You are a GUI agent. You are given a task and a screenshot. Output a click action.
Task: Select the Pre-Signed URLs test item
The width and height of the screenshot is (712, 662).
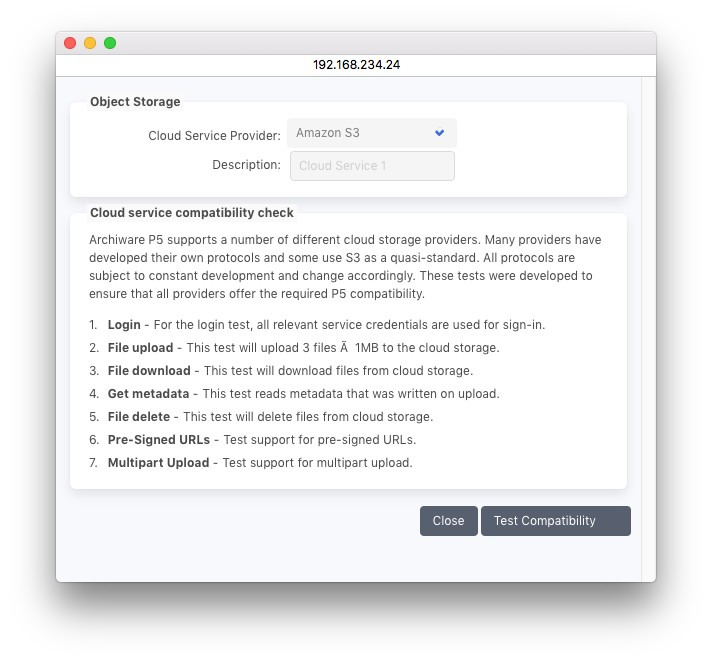[x=159, y=440]
